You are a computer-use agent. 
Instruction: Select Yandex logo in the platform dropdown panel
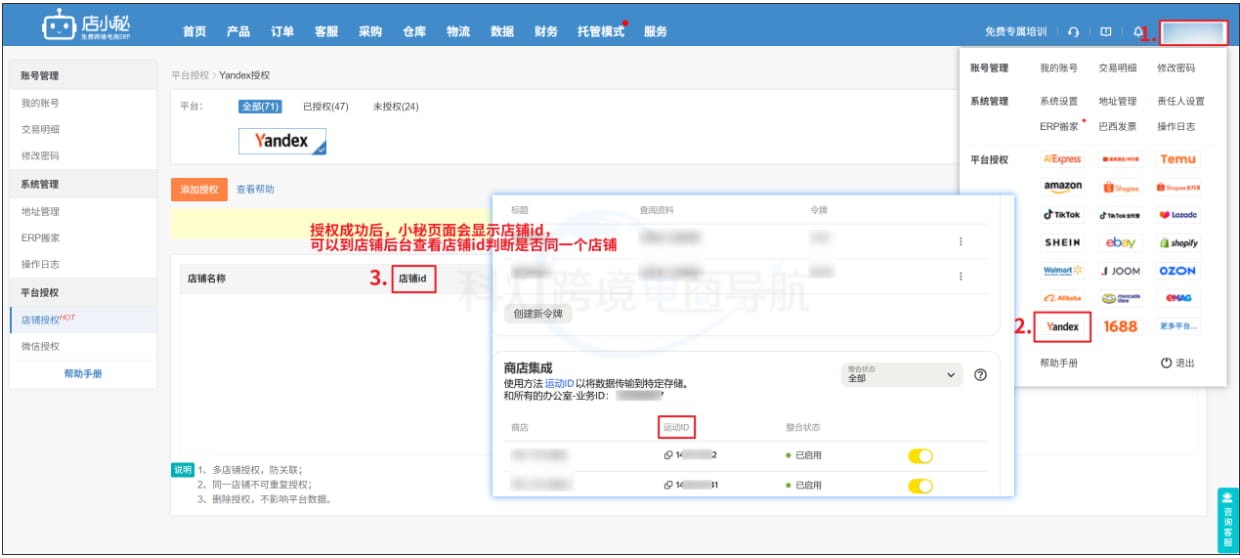coord(1062,326)
